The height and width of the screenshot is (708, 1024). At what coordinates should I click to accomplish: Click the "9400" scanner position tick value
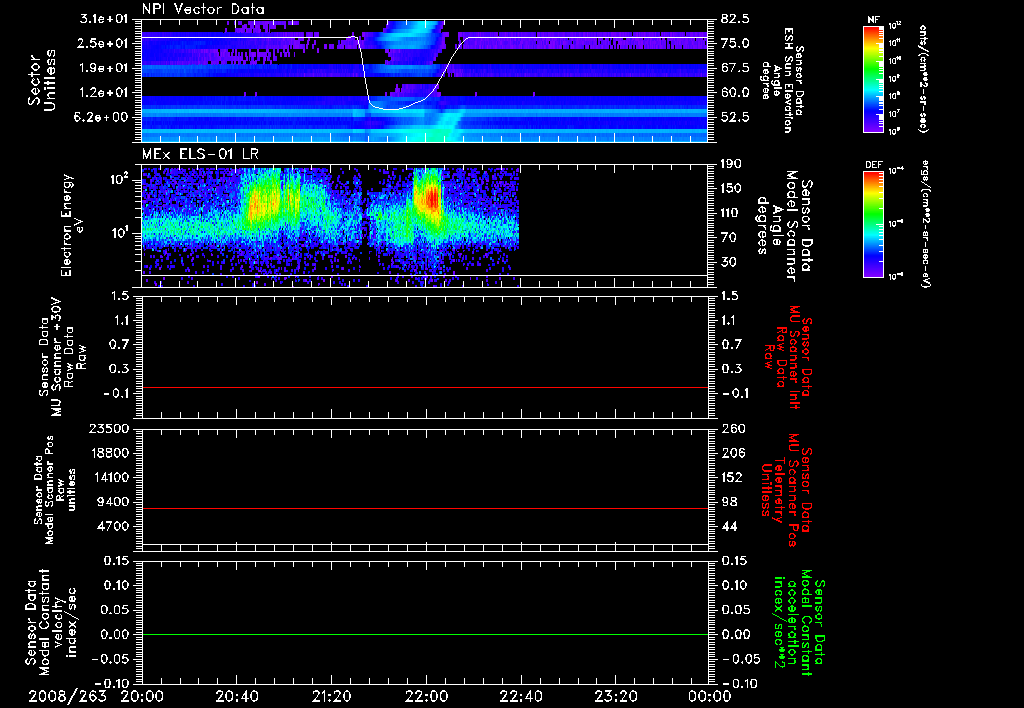114,502
